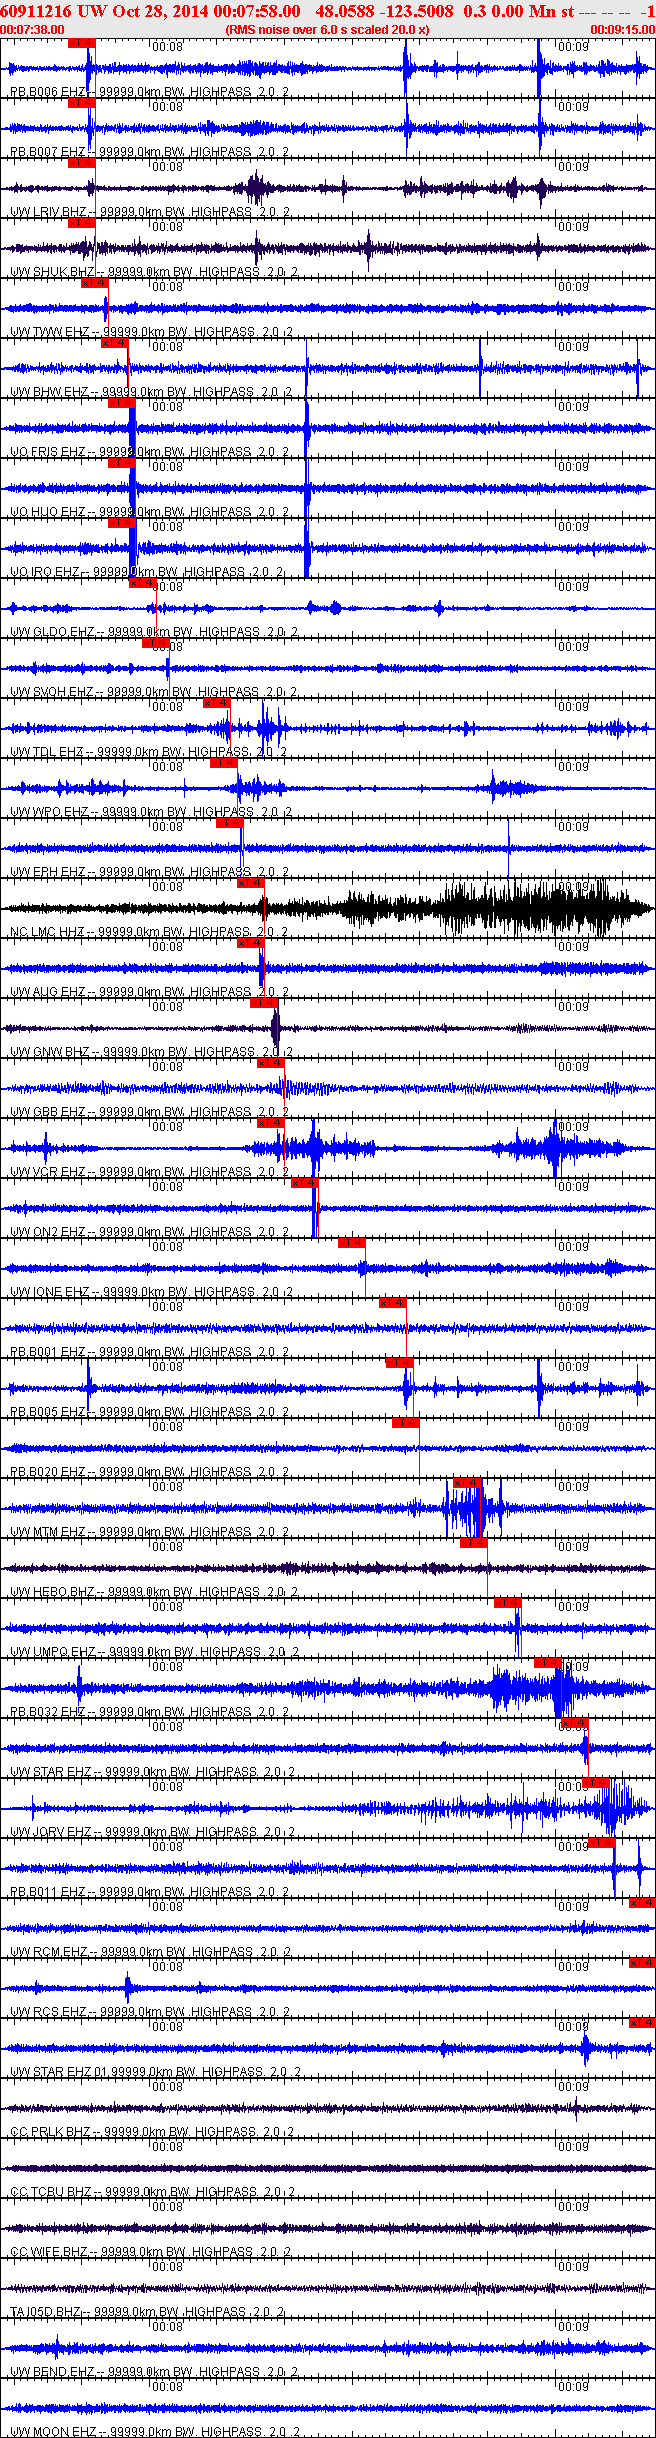This screenshot has width=656, height=2438.
Task: Select the 'UW LRIV BHZ' station label
Action: coord(49,212)
